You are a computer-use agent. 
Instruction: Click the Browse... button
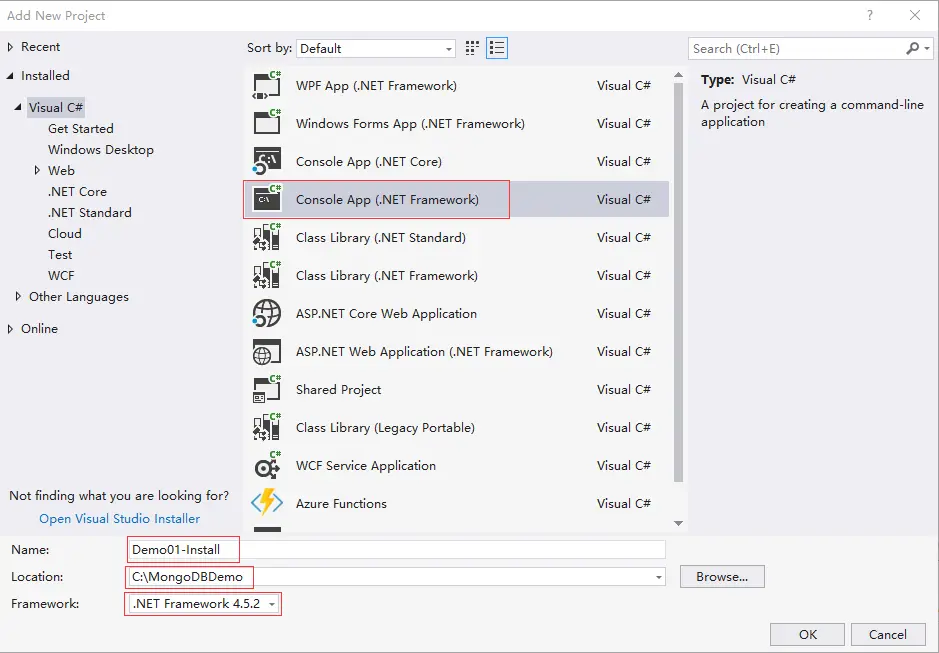[x=722, y=577]
